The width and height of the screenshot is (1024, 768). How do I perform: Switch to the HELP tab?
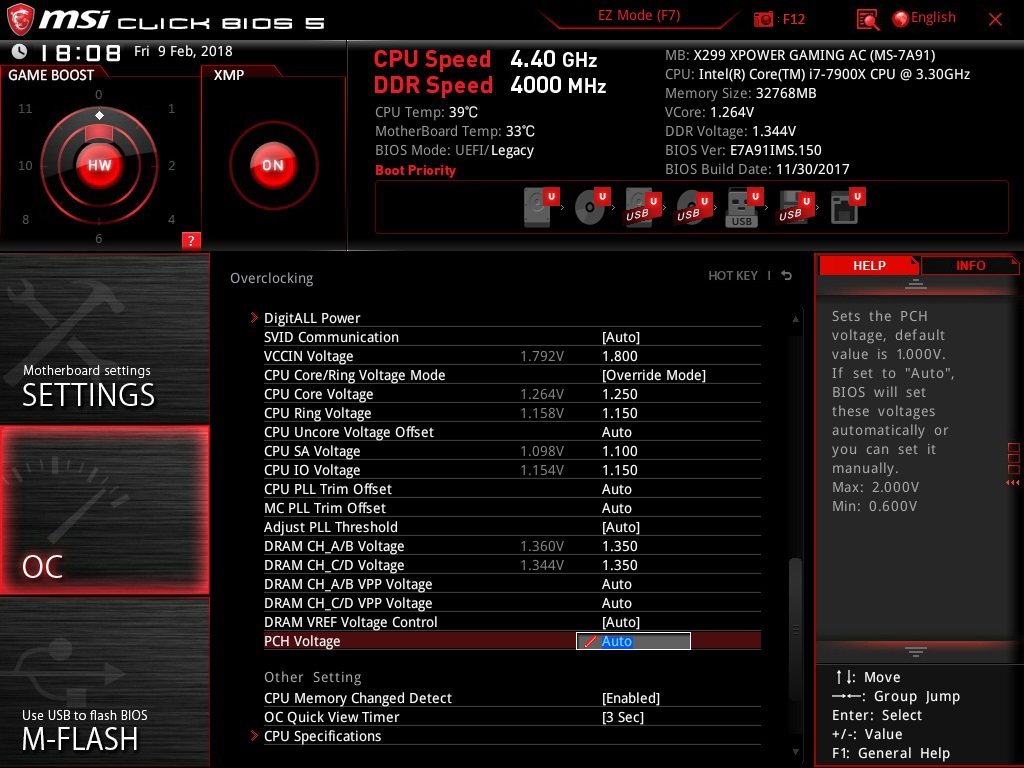869,265
